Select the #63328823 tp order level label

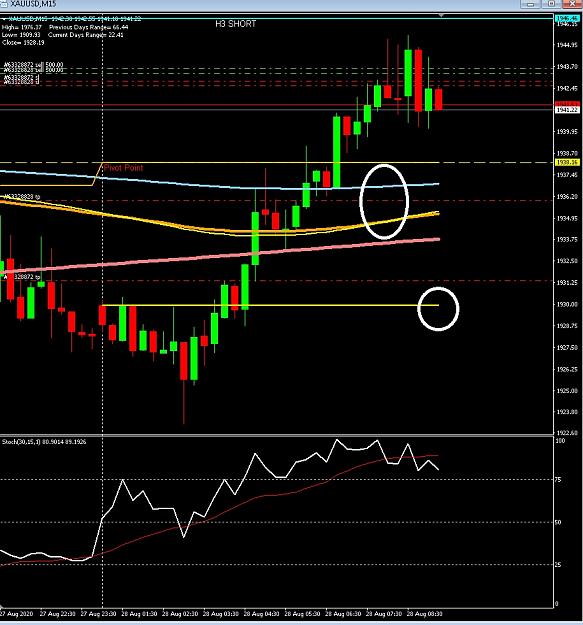tap(22, 197)
